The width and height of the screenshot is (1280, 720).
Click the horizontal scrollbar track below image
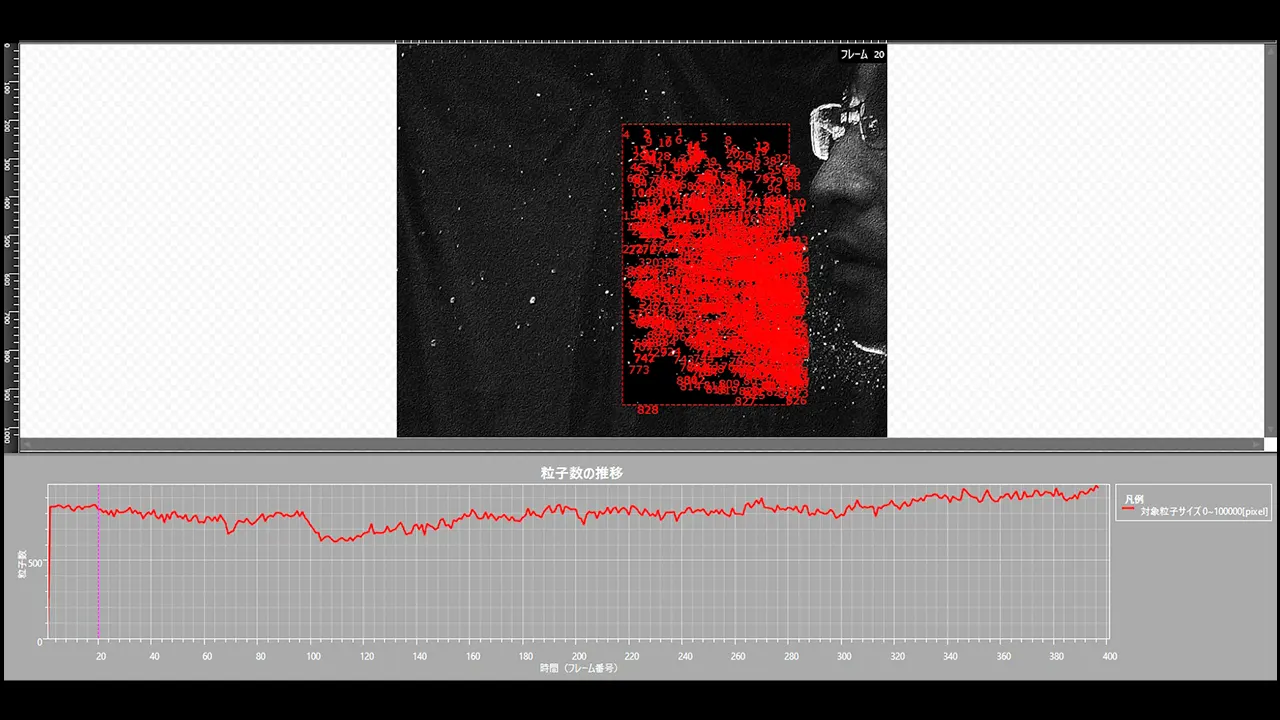tap(642, 444)
